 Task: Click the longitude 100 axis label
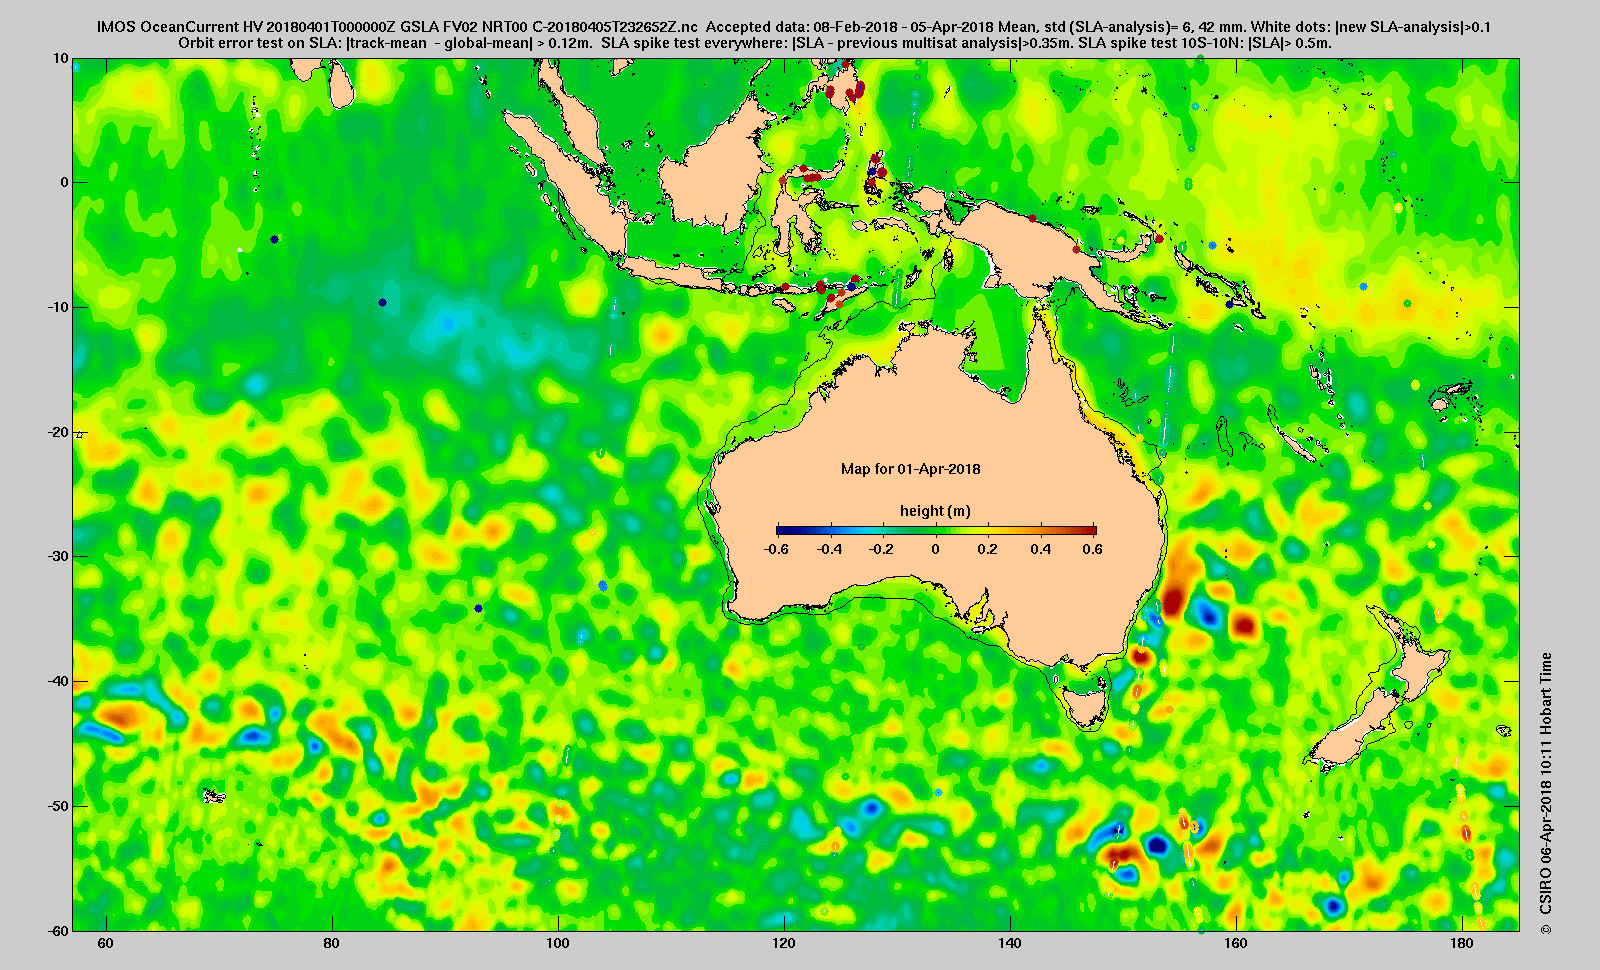(x=558, y=943)
